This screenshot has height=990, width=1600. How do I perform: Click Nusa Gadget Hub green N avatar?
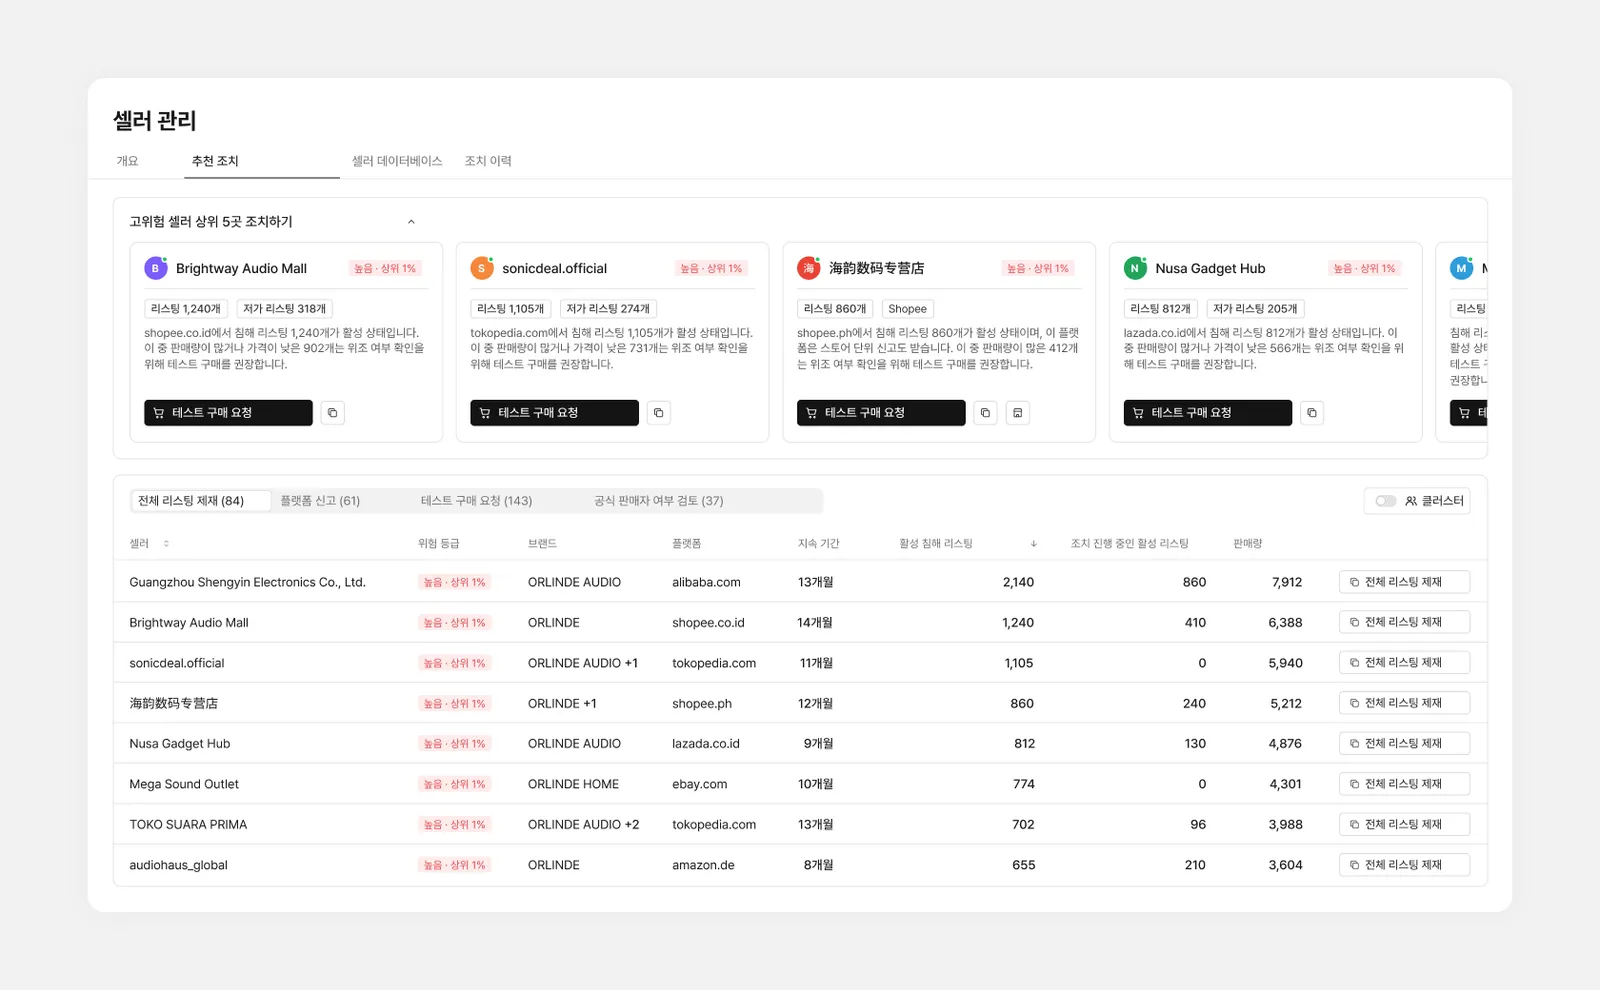(1135, 268)
